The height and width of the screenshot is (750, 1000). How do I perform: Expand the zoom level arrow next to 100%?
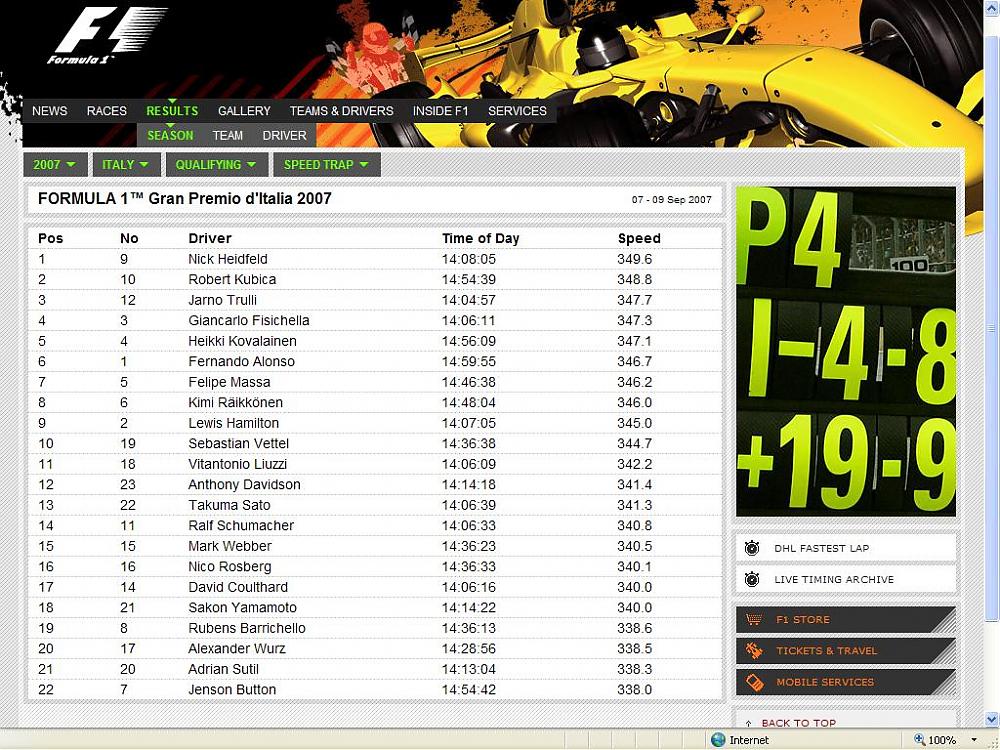pos(973,740)
